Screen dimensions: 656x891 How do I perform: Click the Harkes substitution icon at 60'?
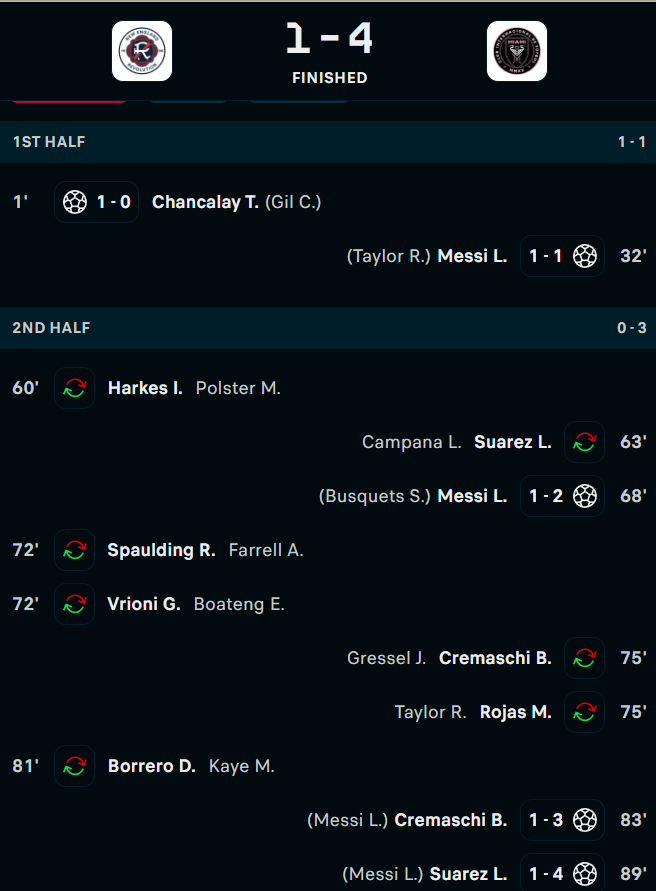point(74,388)
